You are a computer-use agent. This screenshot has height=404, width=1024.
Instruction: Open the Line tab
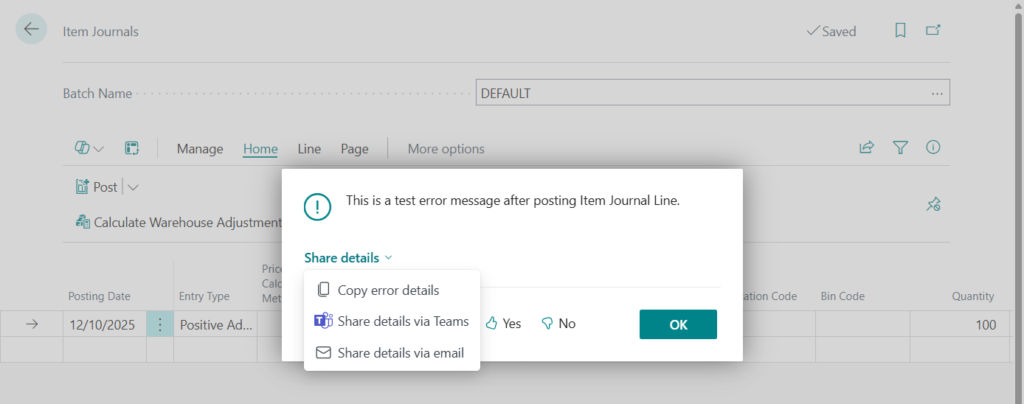point(309,149)
